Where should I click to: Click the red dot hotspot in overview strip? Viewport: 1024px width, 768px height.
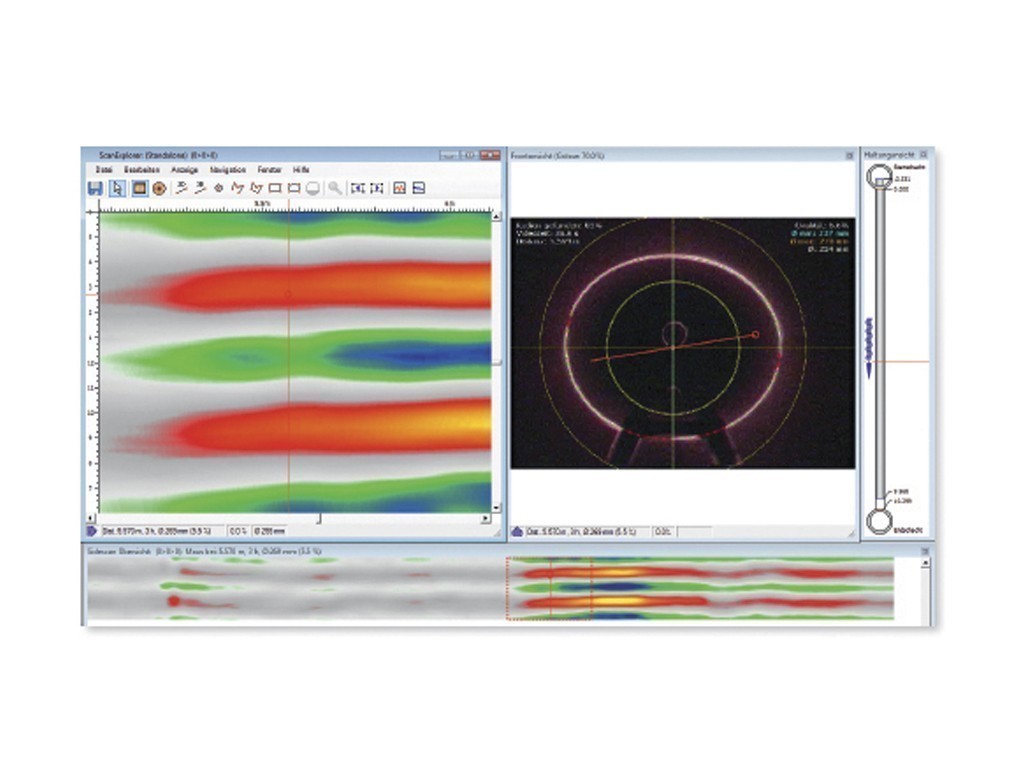pos(174,600)
